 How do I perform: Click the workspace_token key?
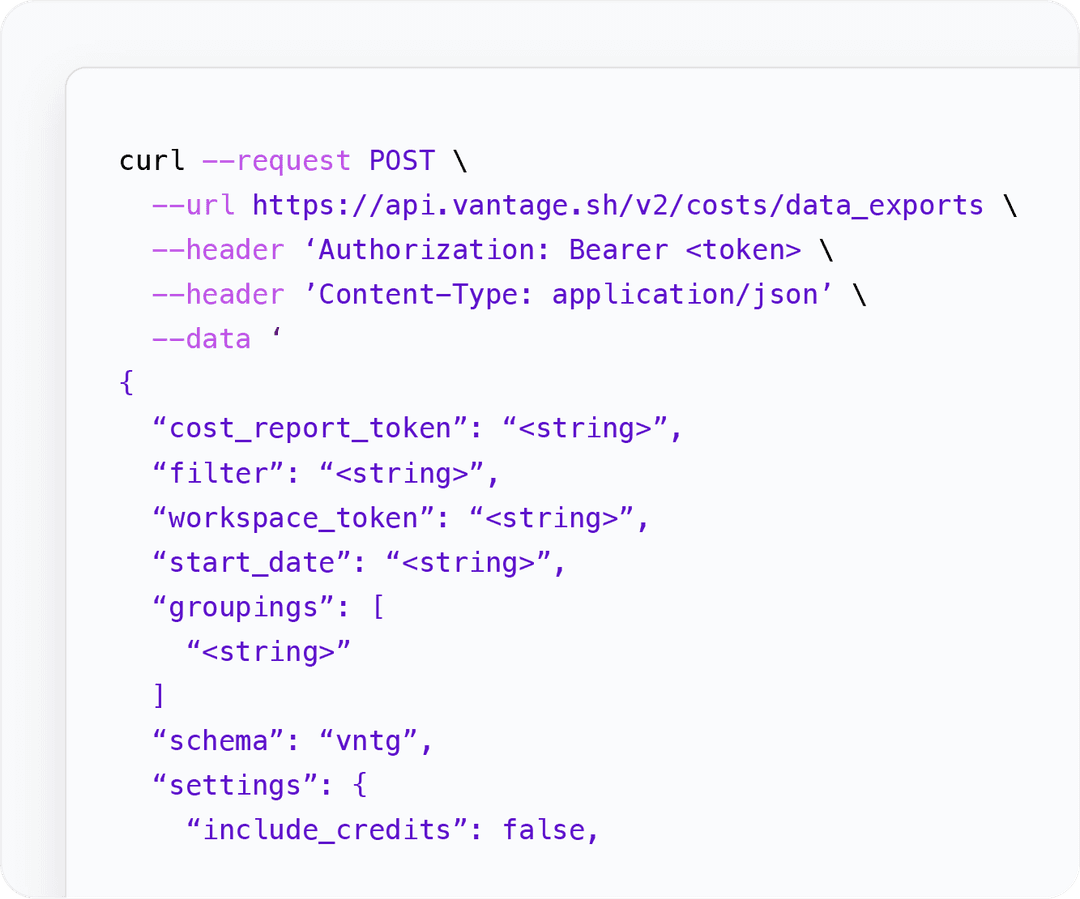(x=293, y=518)
